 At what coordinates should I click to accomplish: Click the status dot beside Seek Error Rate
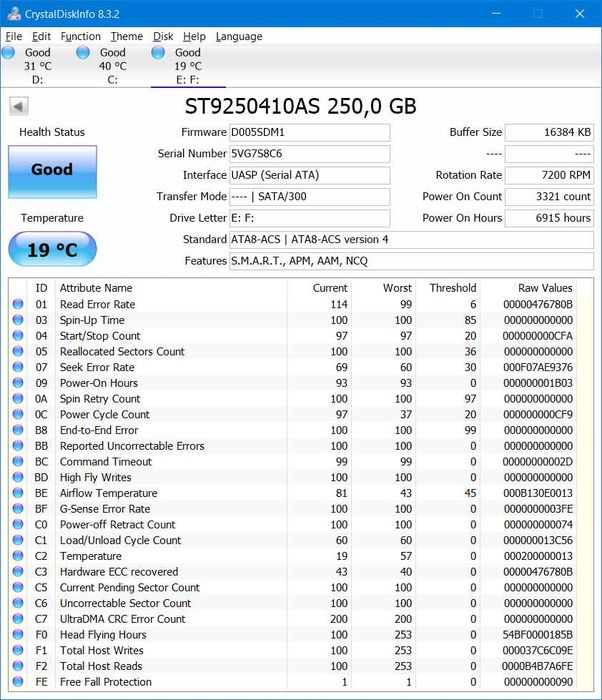(x=18, y=367)
